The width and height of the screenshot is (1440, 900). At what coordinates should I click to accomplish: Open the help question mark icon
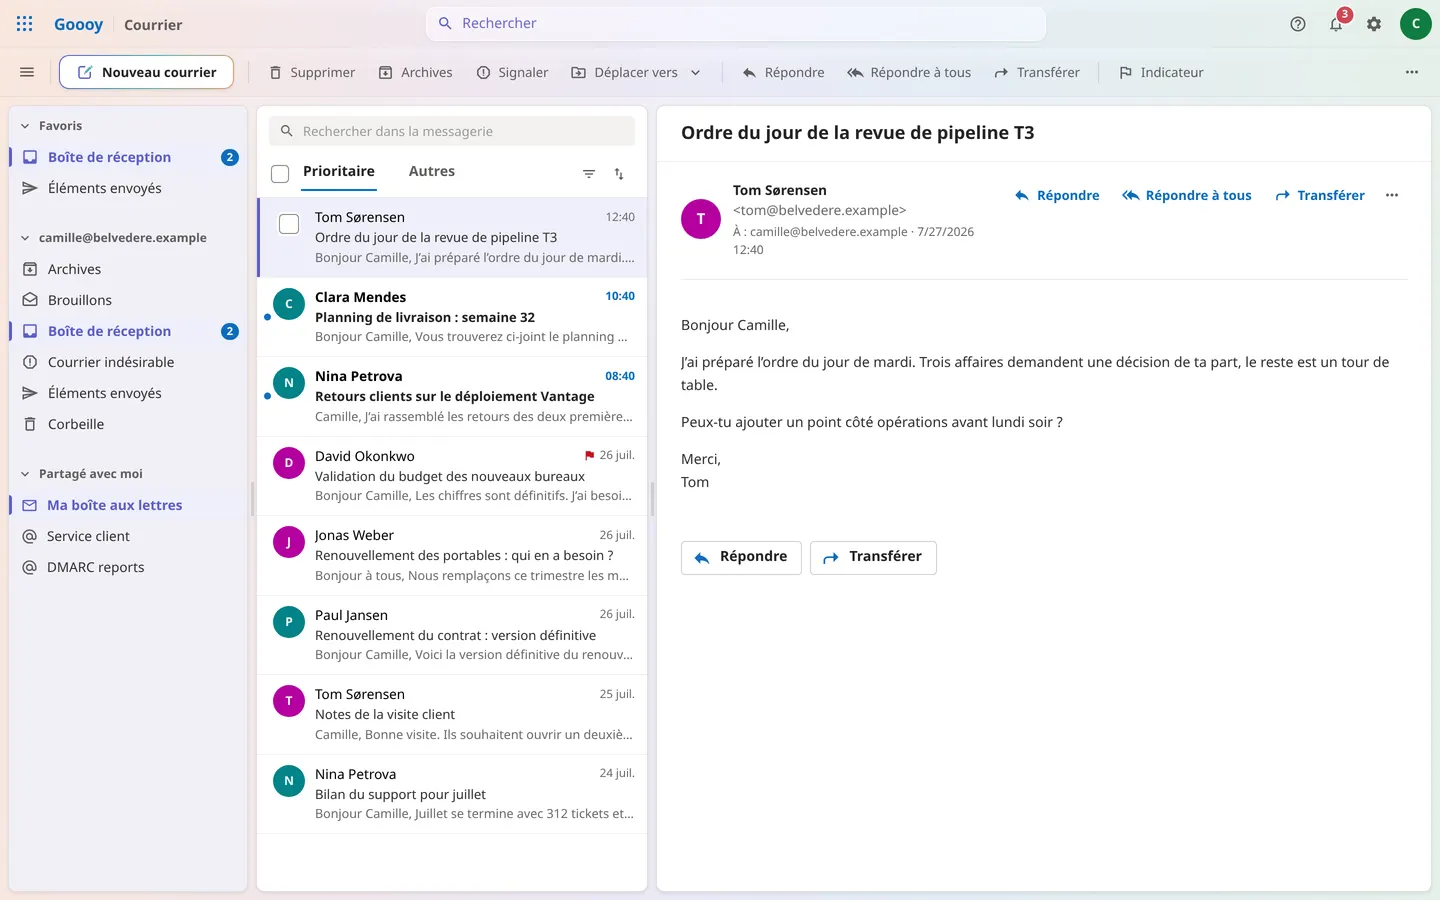pos(1298,24)
